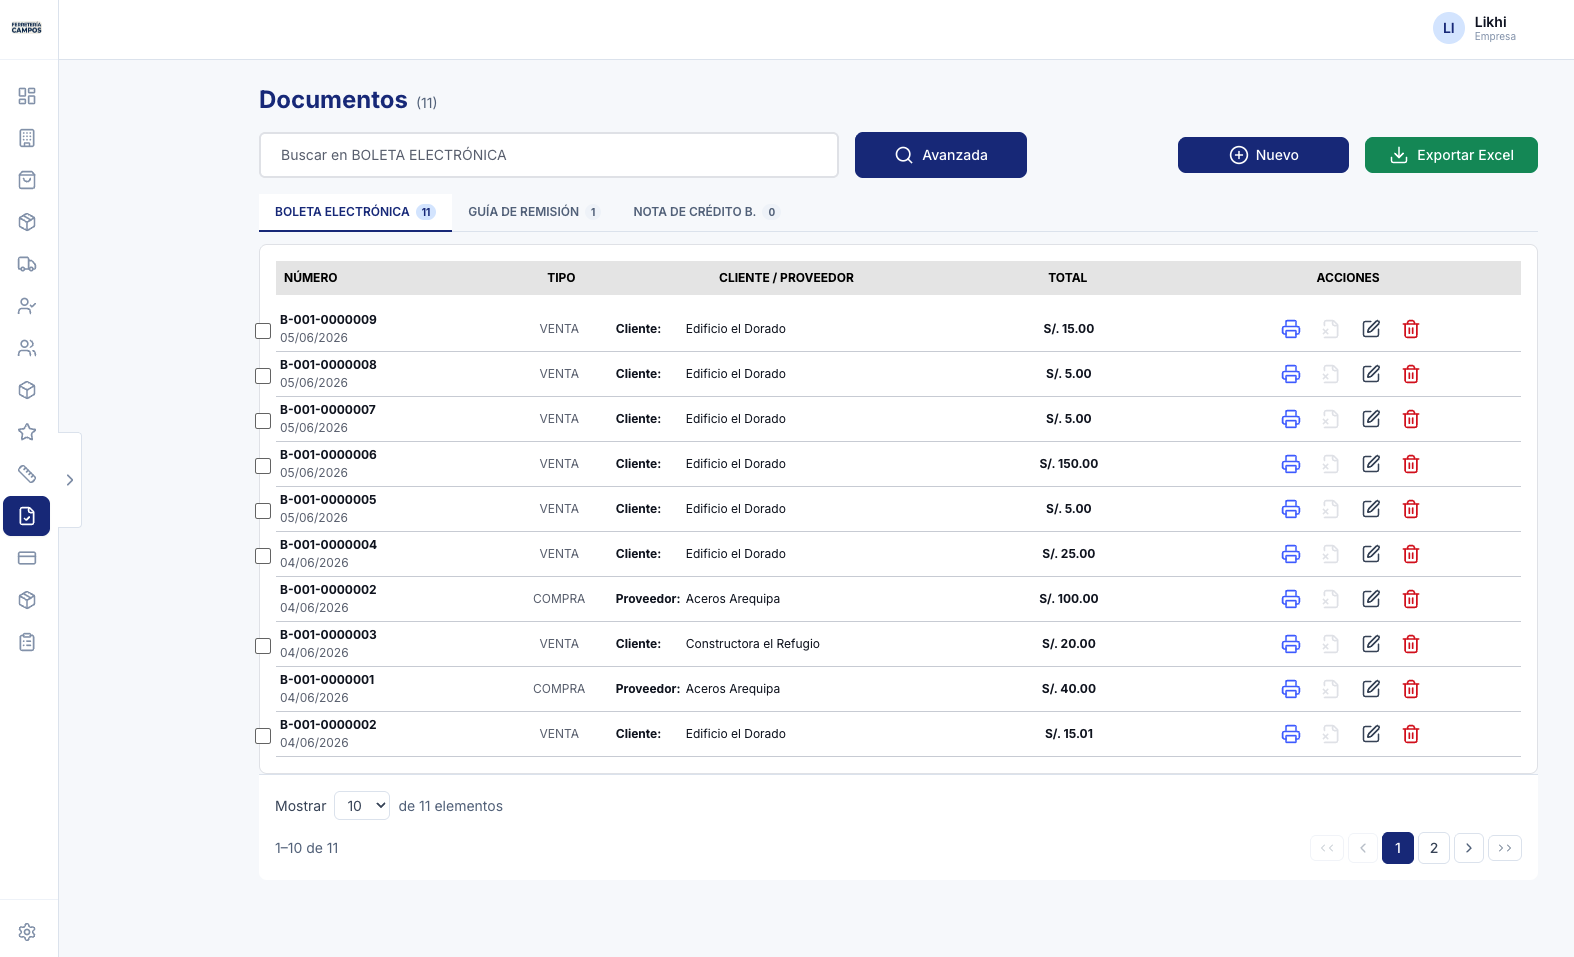Open settings gear in sidebar bottom

[27, 932]
